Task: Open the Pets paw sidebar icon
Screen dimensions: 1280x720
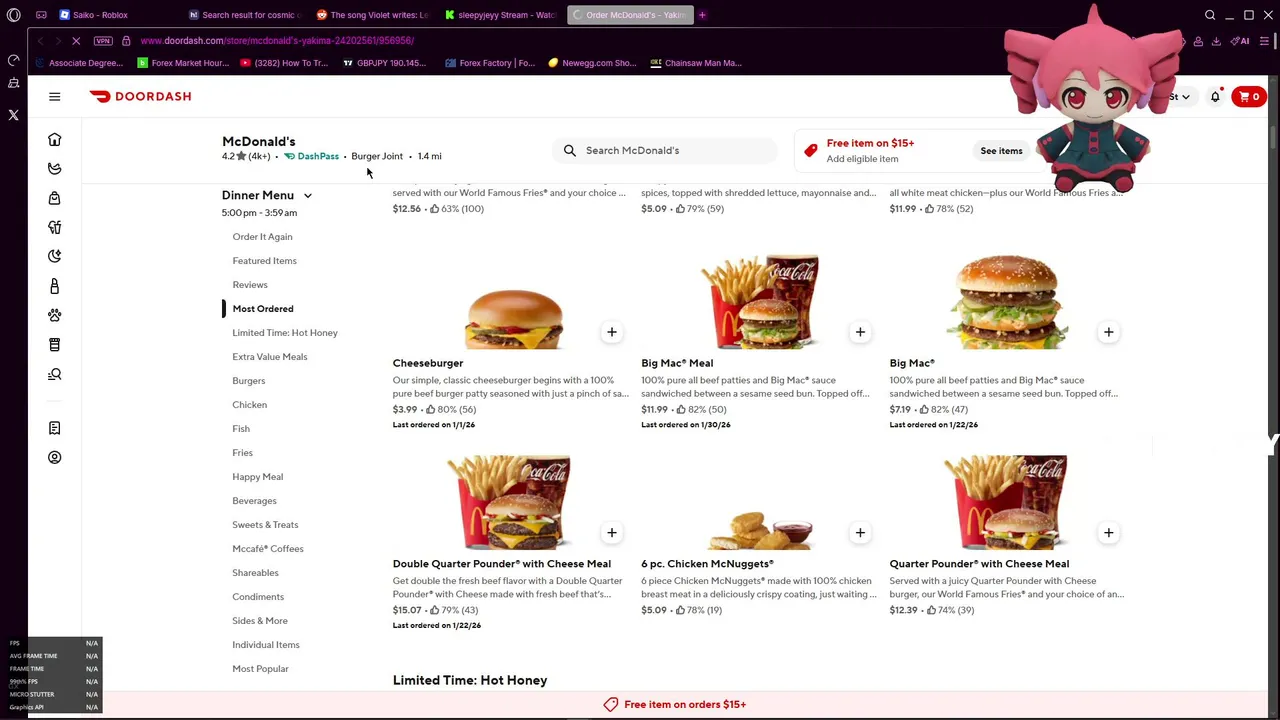Action: click(55, 315)
